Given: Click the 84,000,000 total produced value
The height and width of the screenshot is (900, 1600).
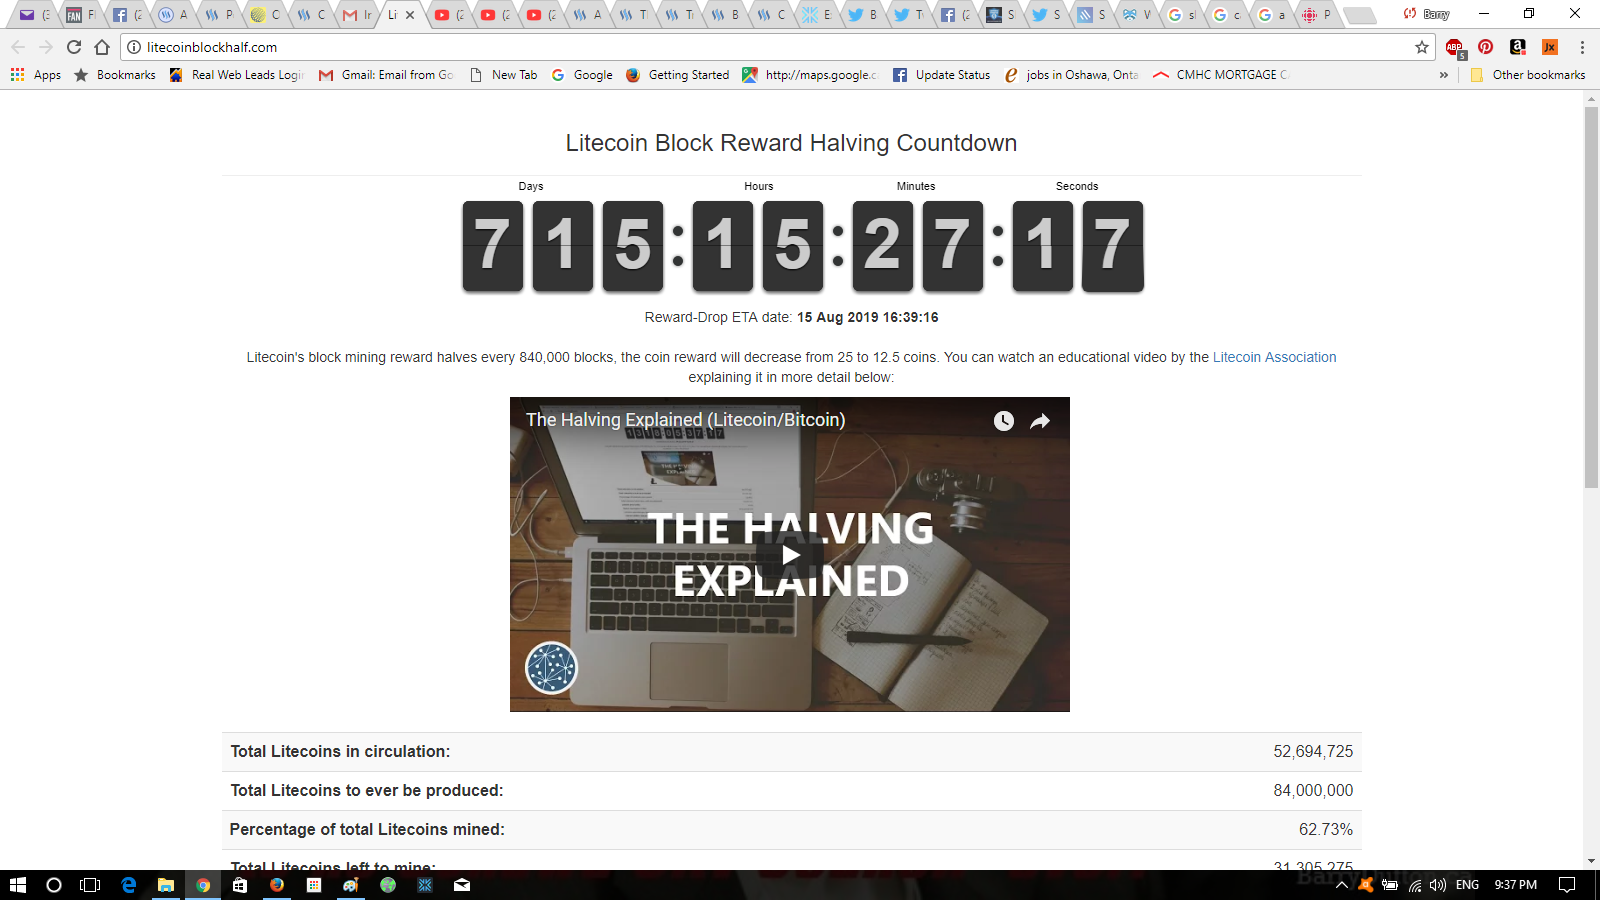Looking at the screenshot, I should [x=1313, y=791].
